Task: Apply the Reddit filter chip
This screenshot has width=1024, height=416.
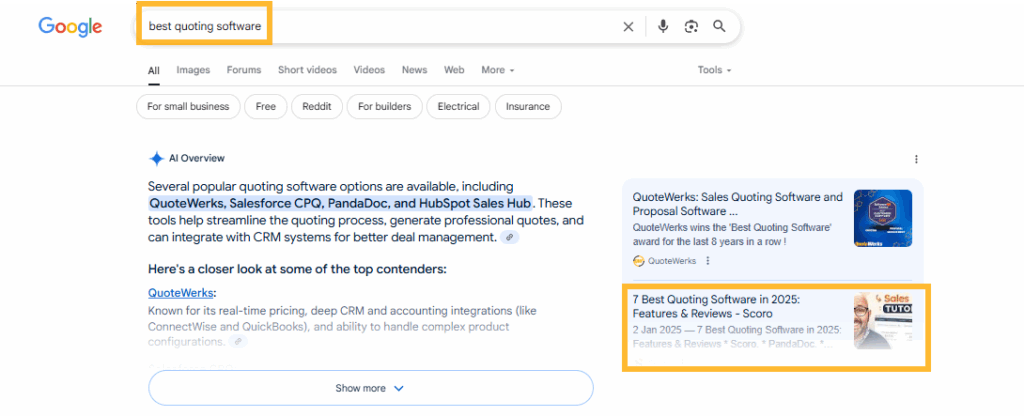Action: coord(318,106)
